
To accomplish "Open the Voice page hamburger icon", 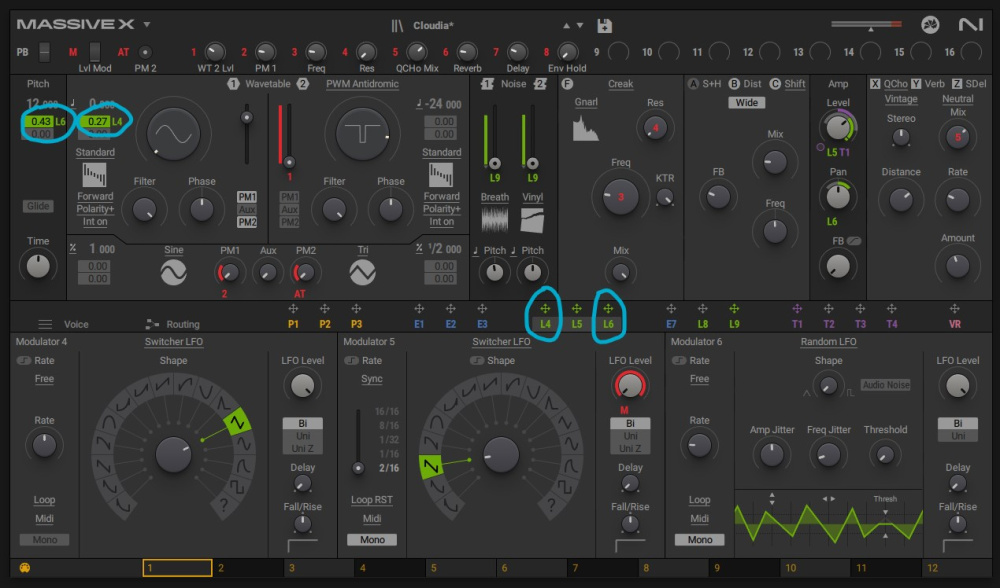I will click(x=45, y=324).
